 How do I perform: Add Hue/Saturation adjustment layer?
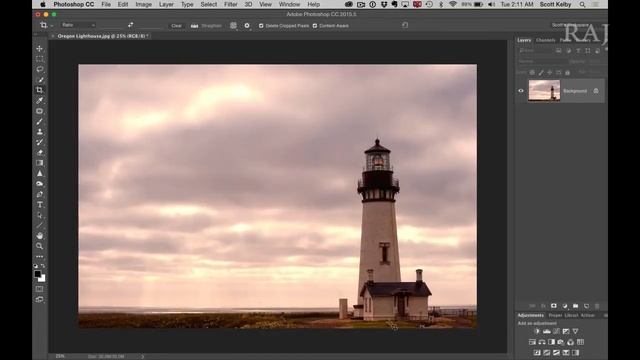(532, 342)
